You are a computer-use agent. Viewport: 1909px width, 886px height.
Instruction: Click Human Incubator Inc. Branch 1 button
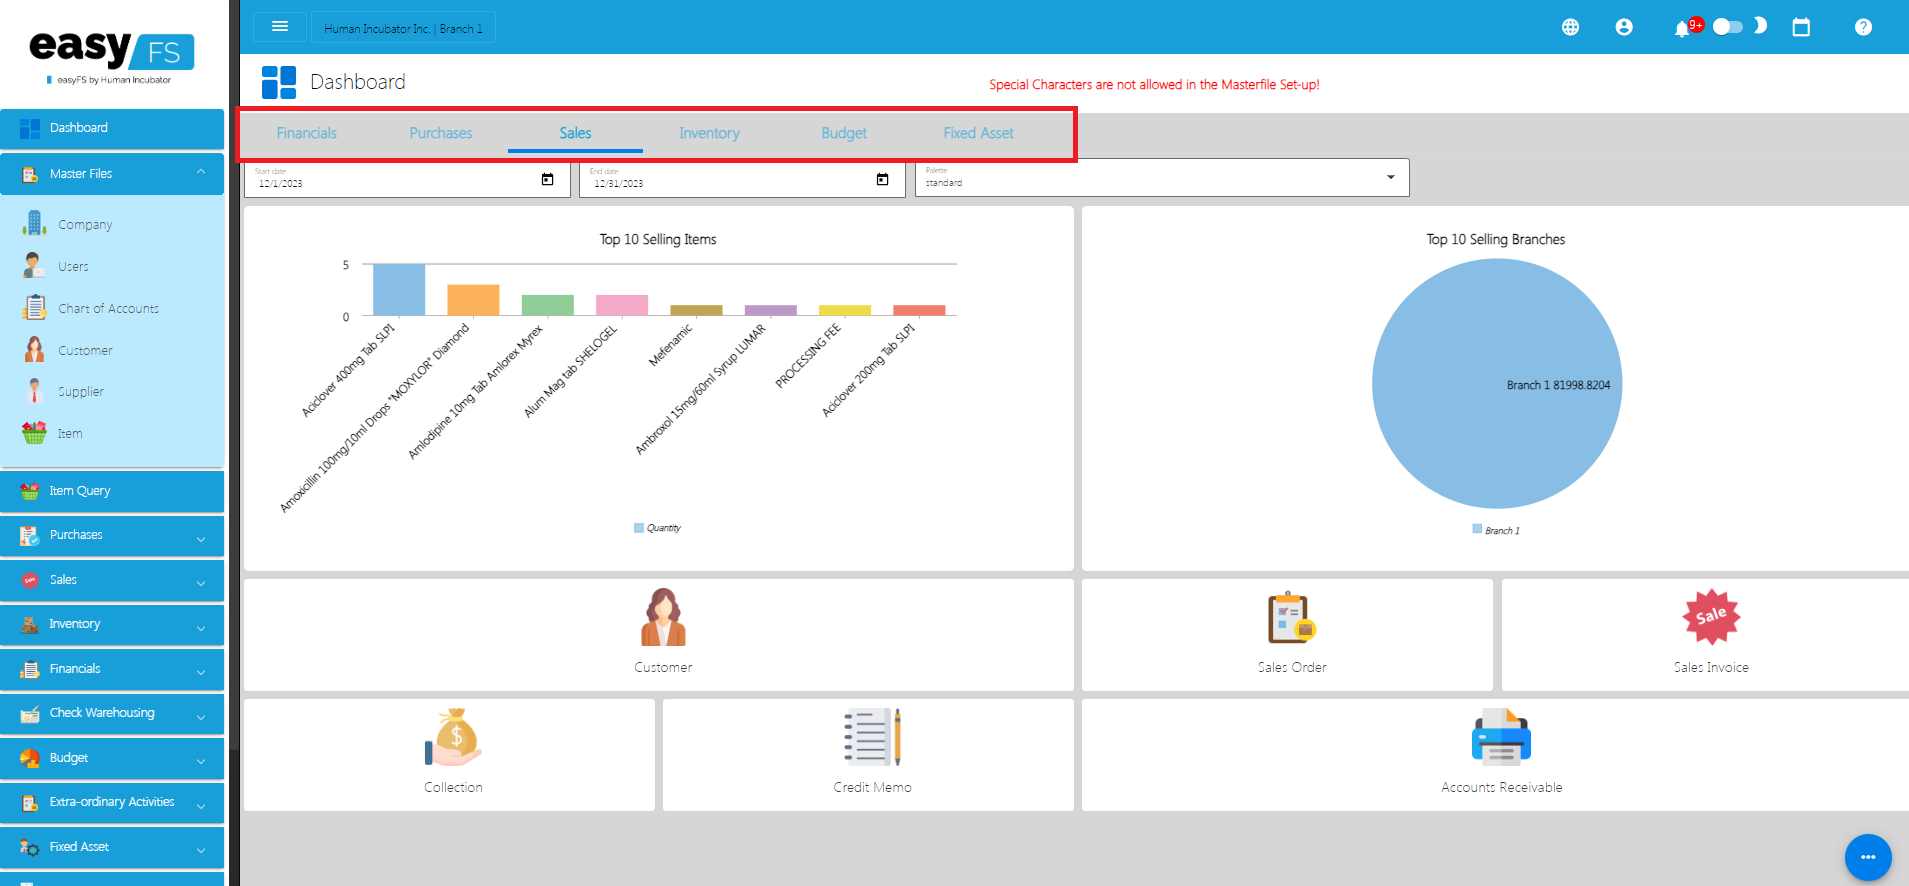pos(403,28)
